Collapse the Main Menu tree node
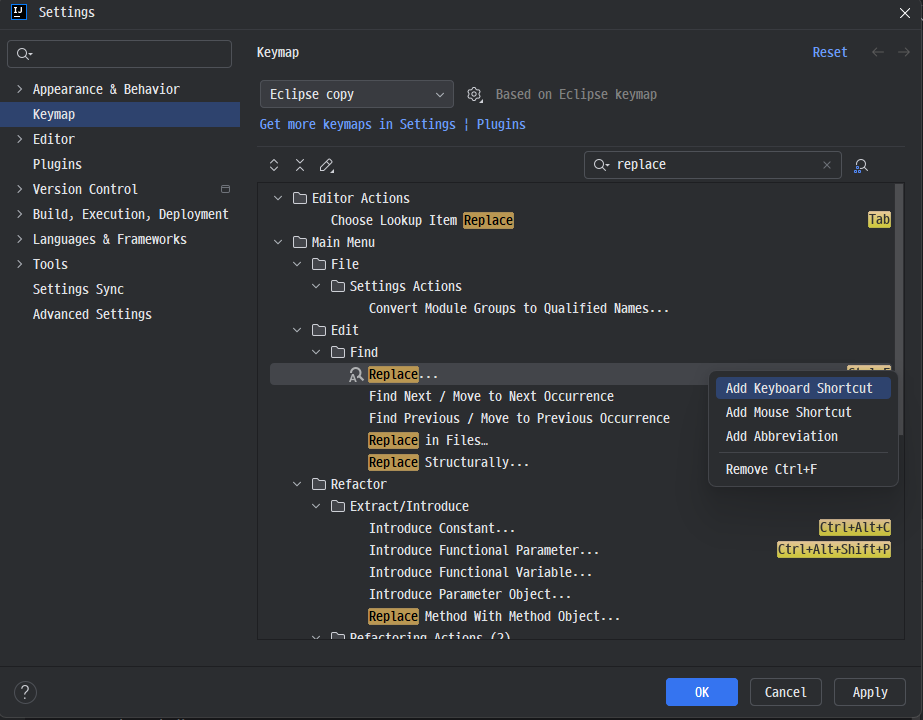923x720 pixels. (278, 242)
